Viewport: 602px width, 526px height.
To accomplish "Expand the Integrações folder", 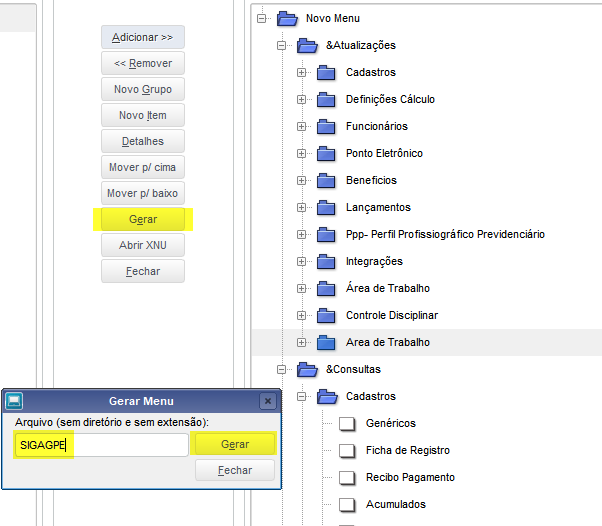I will click(x=301, y=261).
